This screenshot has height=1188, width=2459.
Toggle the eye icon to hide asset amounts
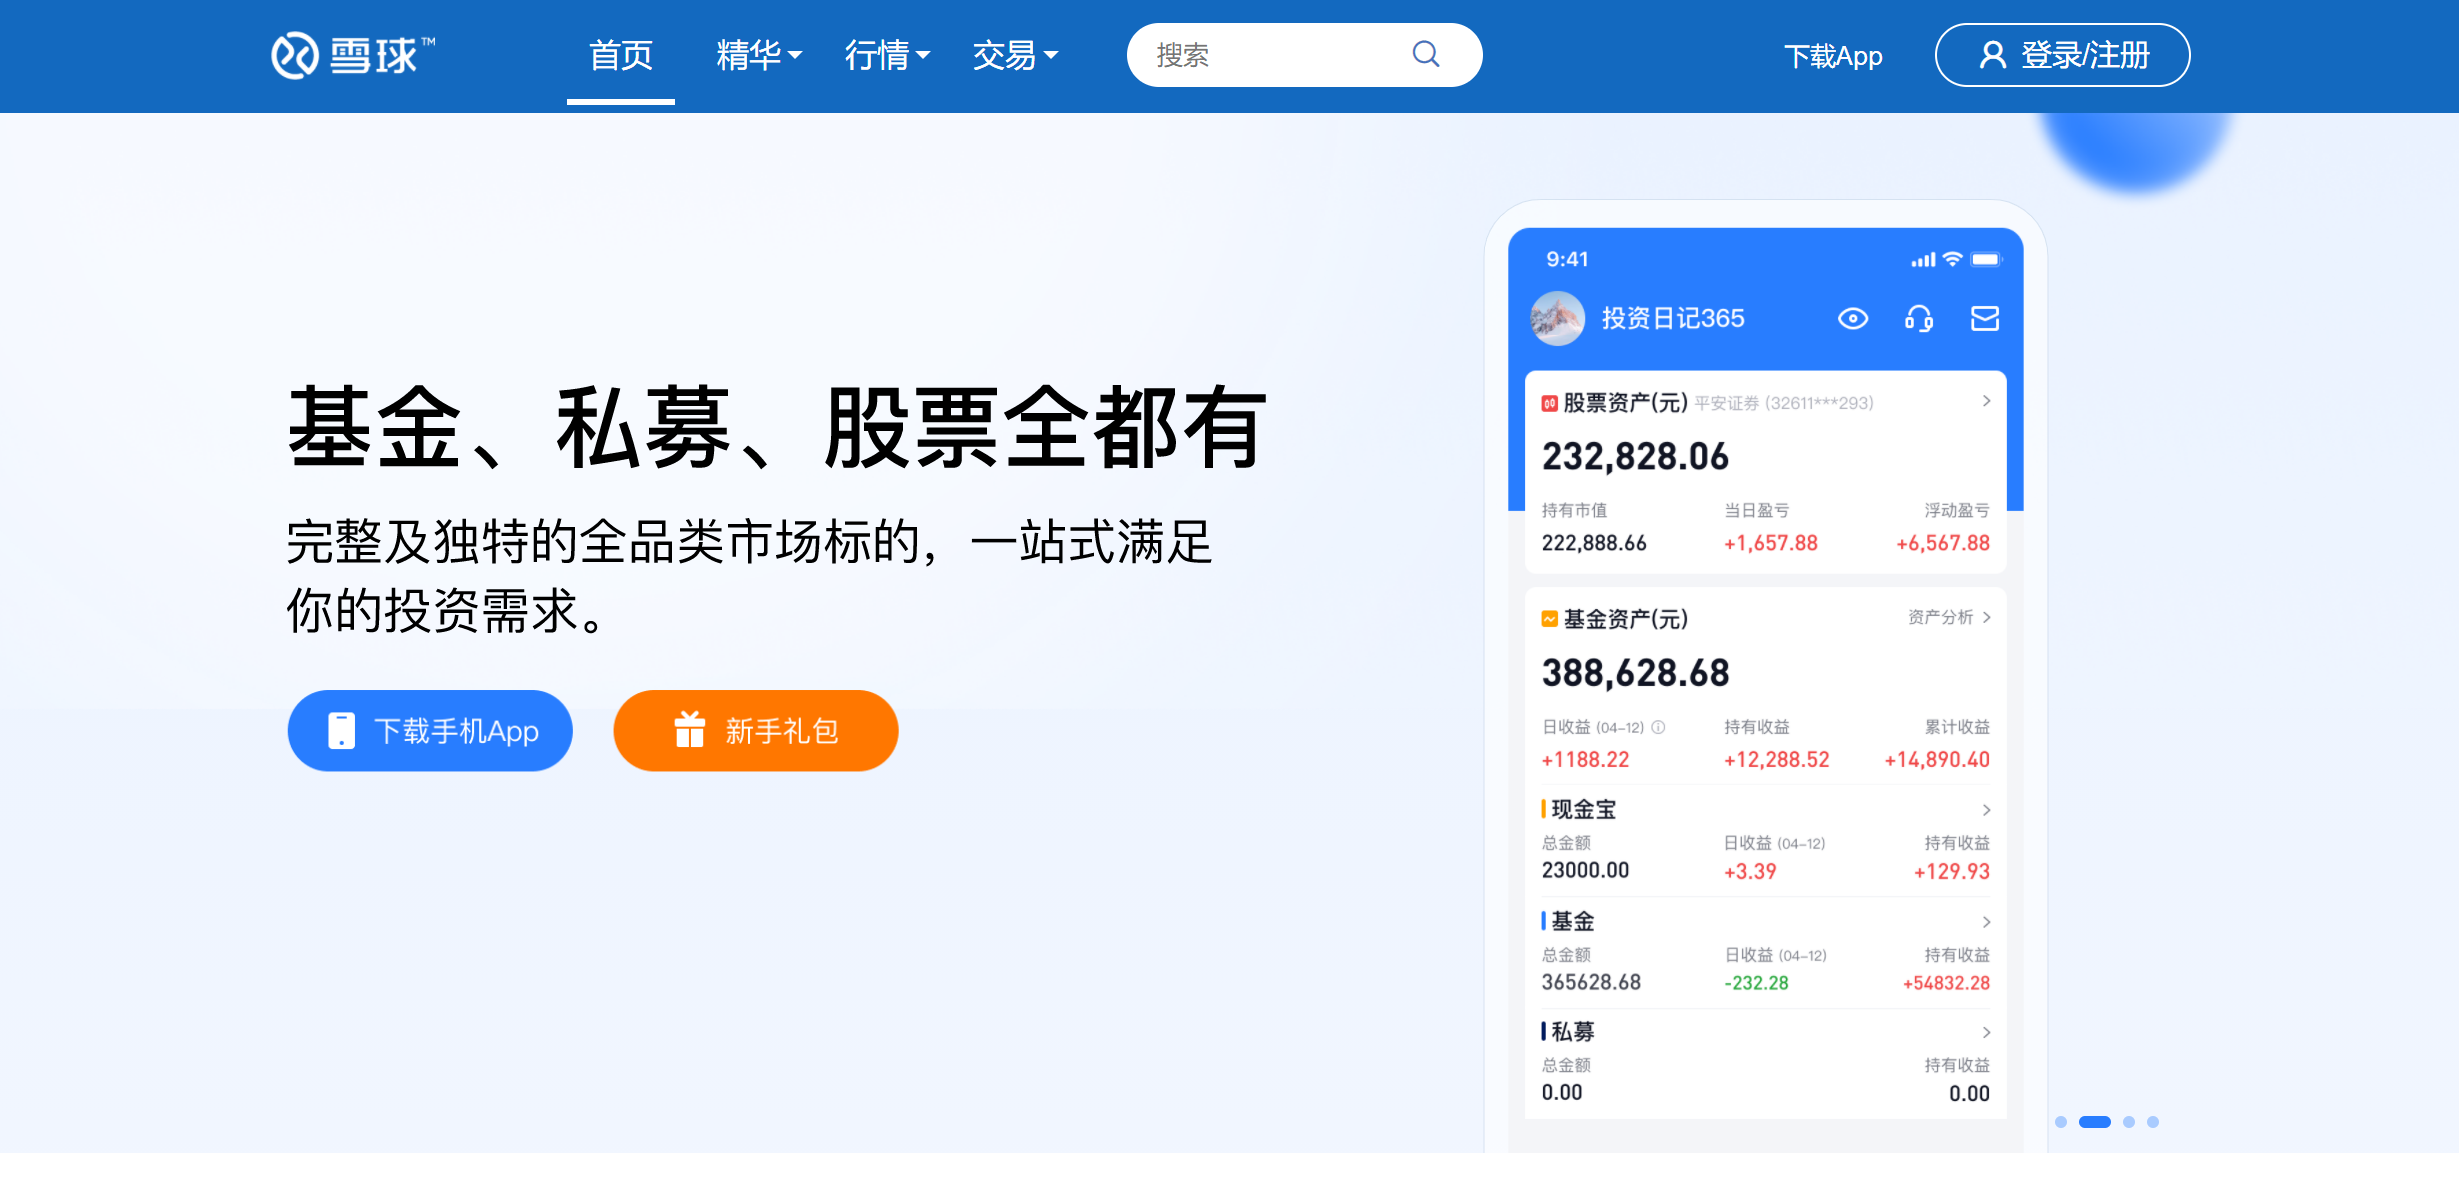pyautogui.click(x=1853, y=318)
